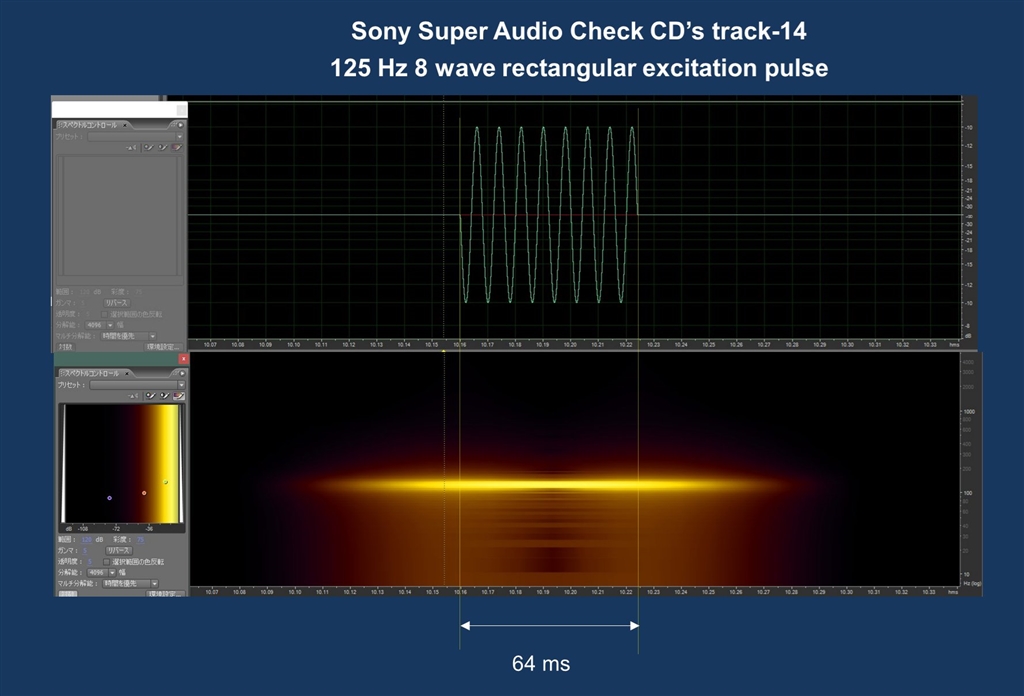
Task: Select the purple point on the color gradient
Action: 110,498
